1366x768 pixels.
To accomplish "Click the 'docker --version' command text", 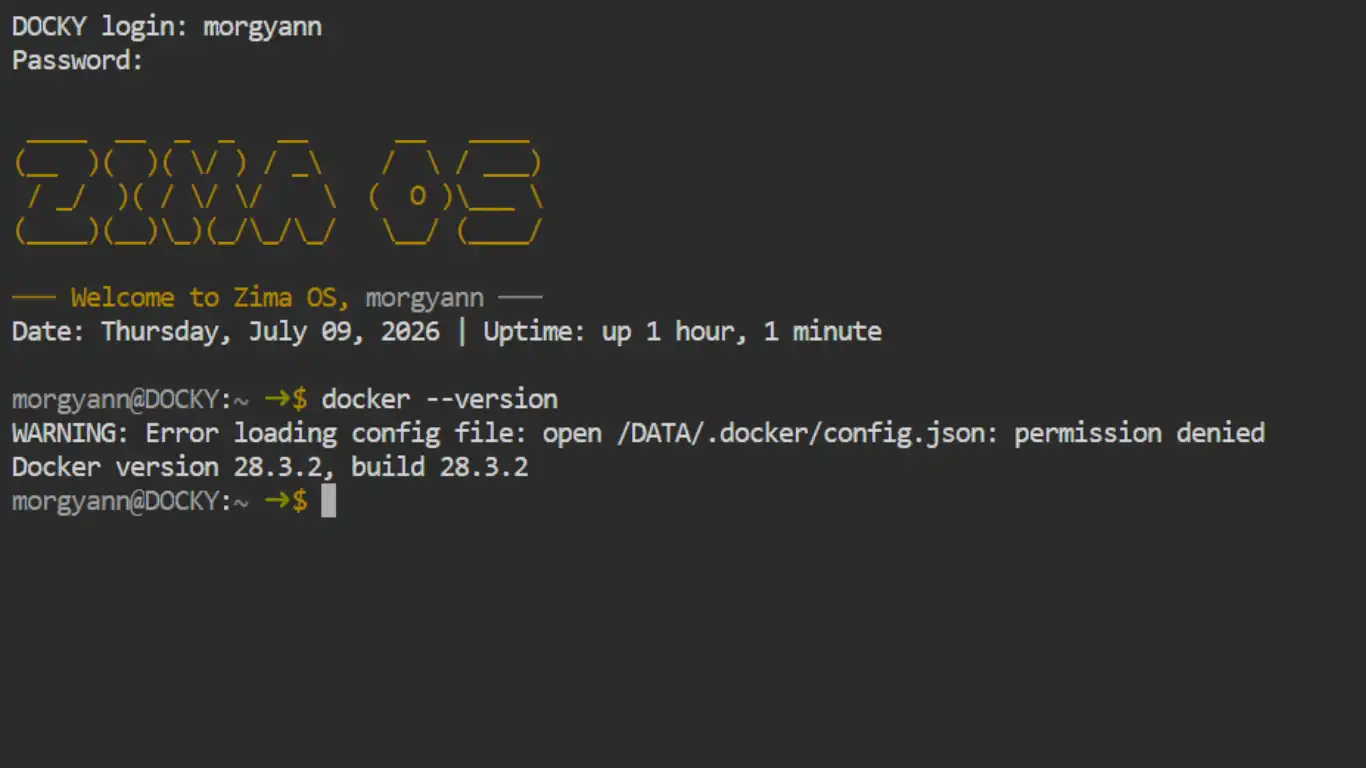I will 440,399.
